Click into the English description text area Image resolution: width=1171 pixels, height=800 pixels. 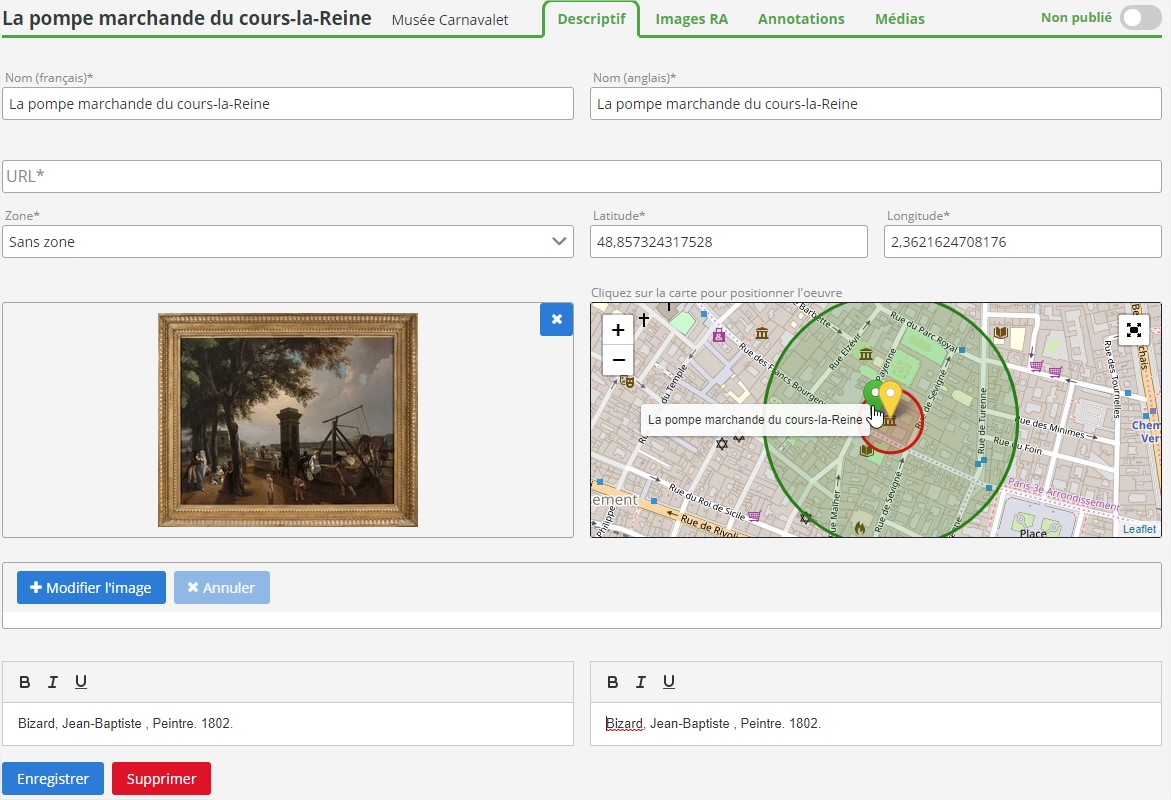875,724
